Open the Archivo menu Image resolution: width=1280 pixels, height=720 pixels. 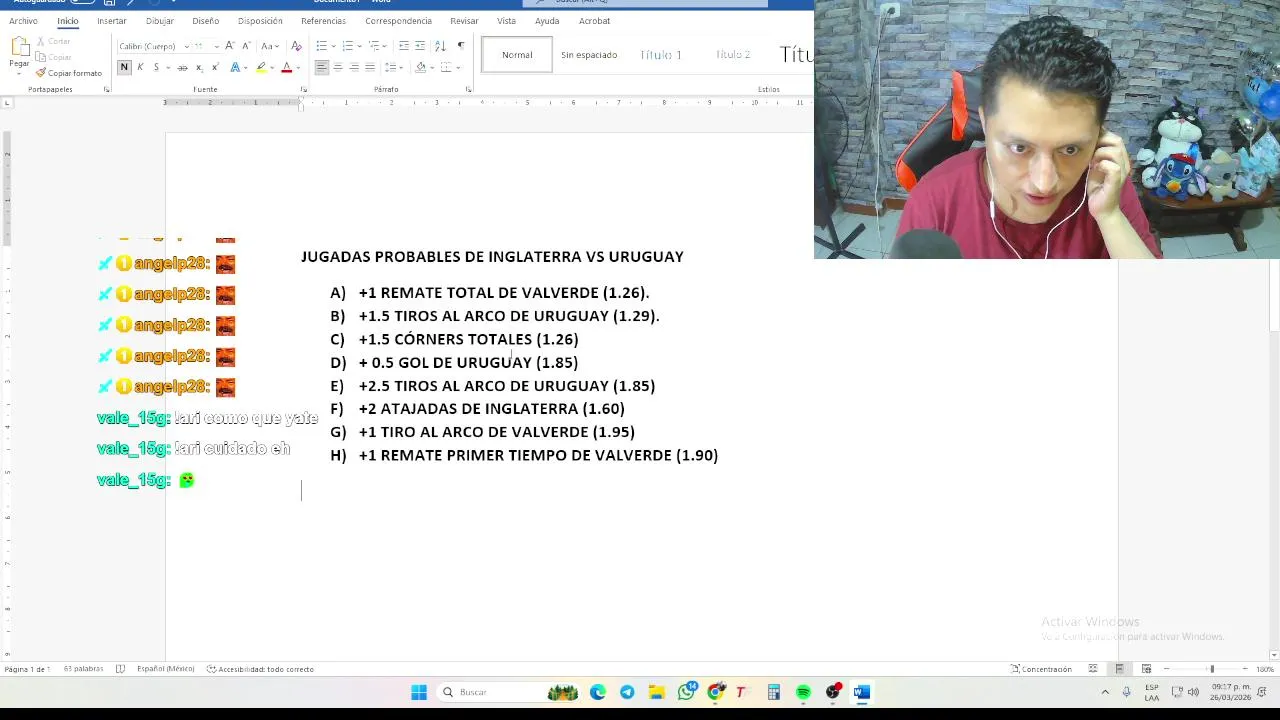[23, 21]
